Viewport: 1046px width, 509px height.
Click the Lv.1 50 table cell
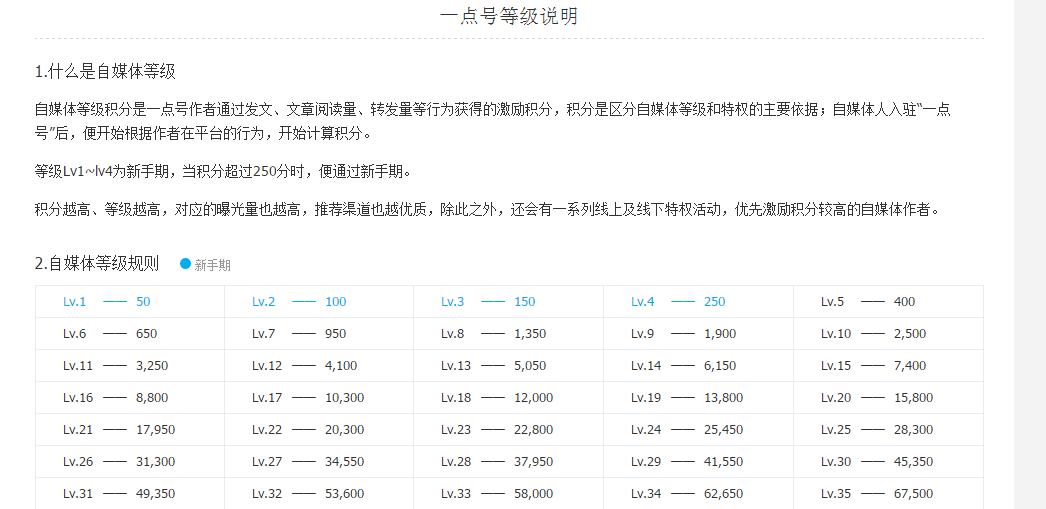[129, 302]
